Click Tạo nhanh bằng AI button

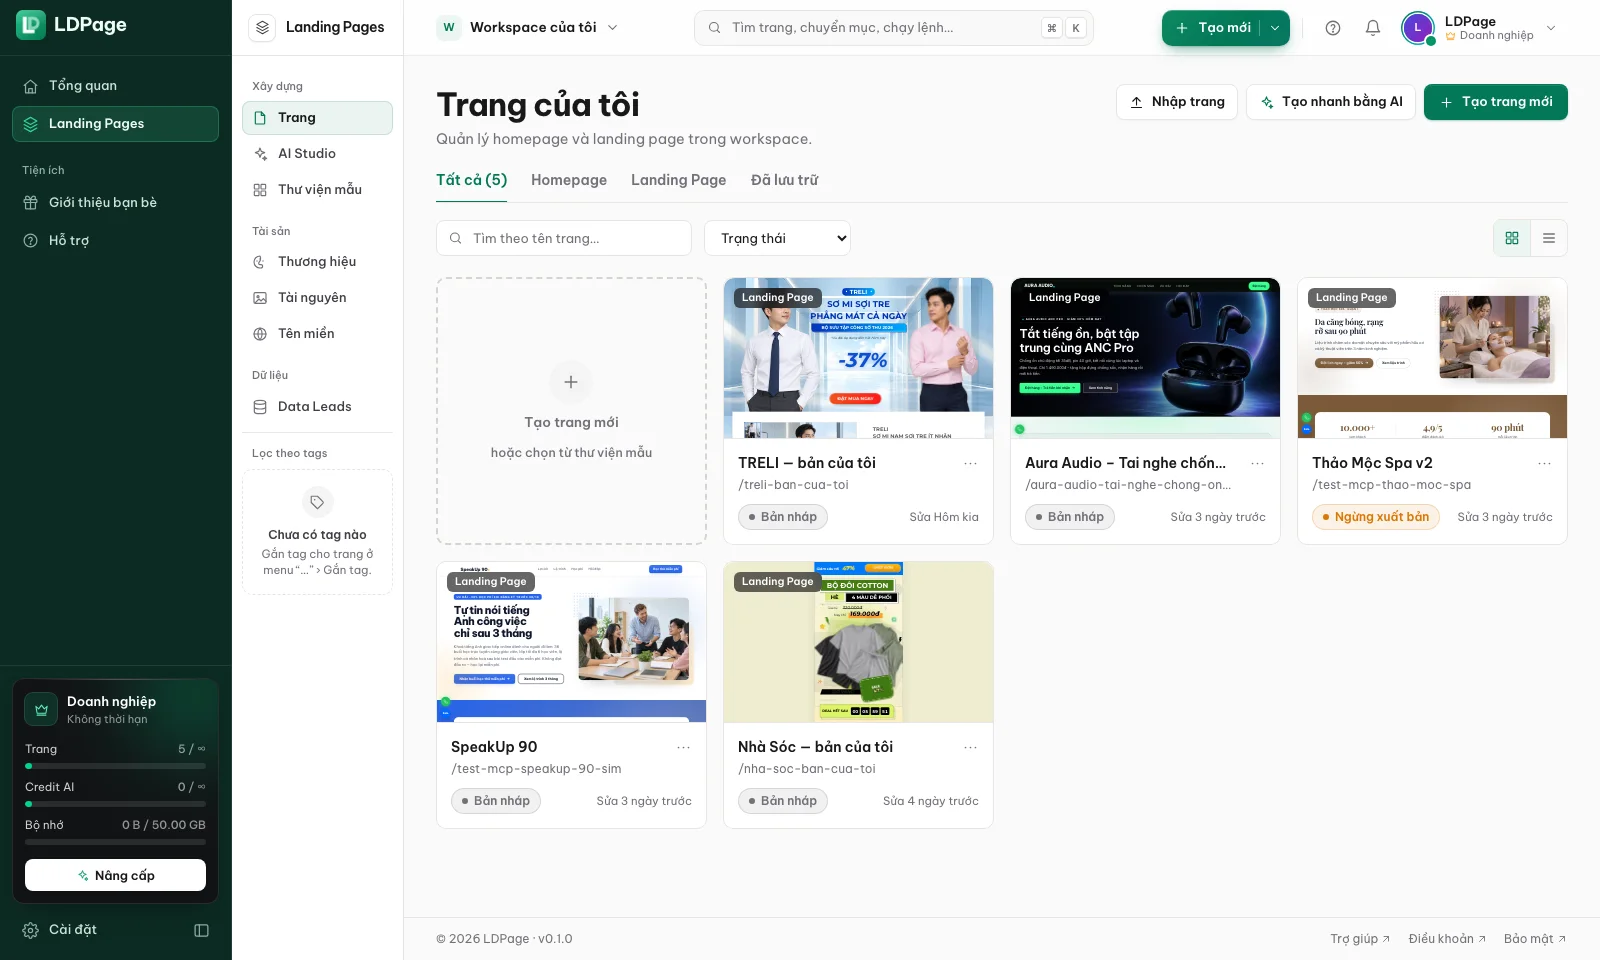pyautogui.click(x=1330, y=102)
